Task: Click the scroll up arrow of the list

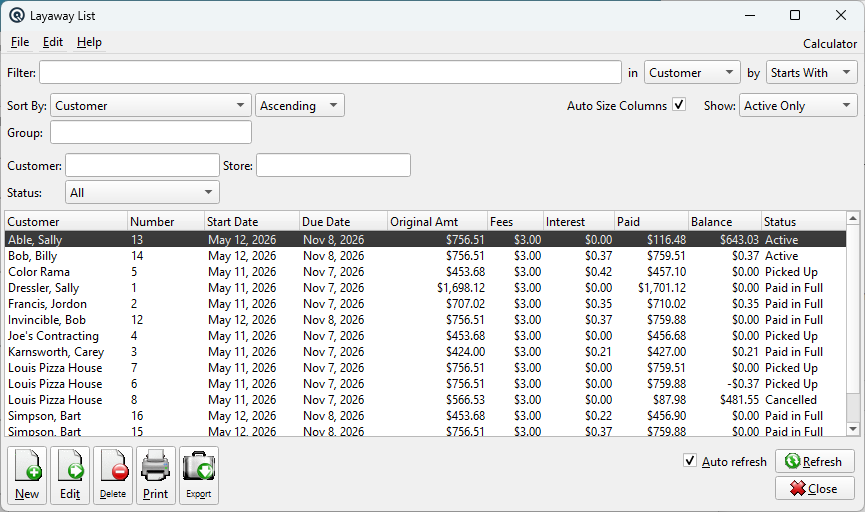Action: click(853, 218)
